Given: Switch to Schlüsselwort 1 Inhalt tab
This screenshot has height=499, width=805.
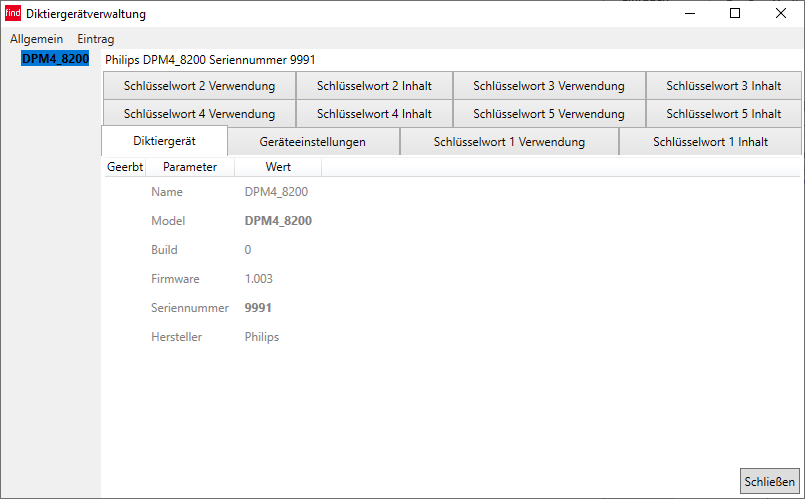Looking at the screenshot, I should click(710, 142).
